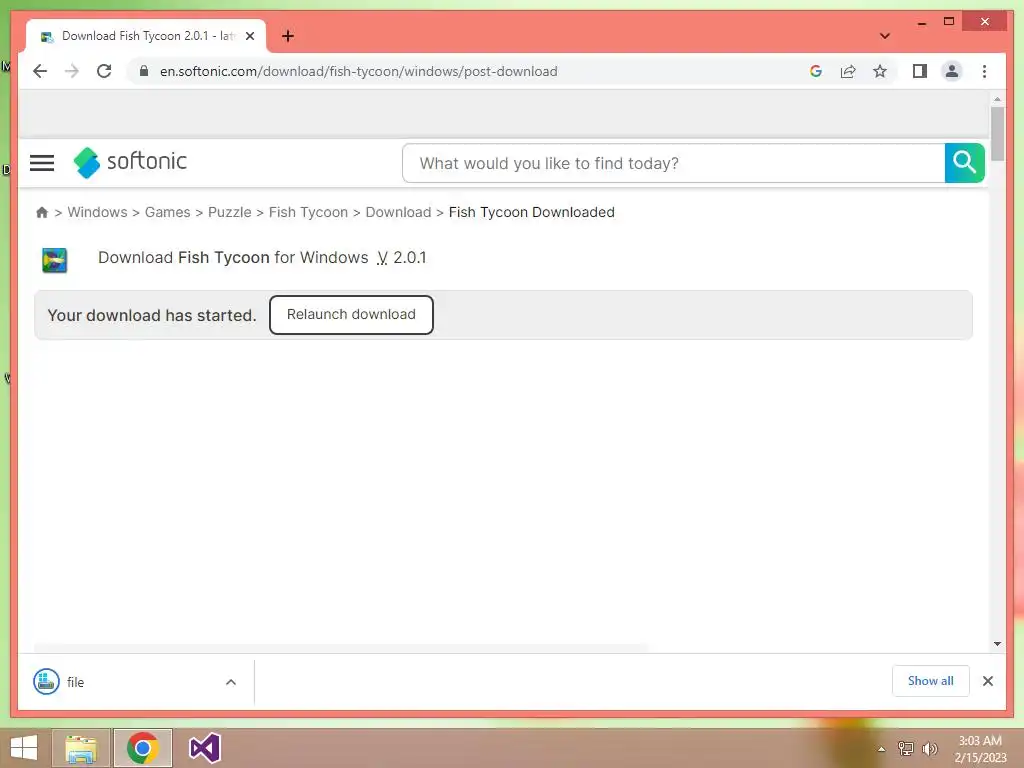Click the Softonic logo

click(130, 161)
